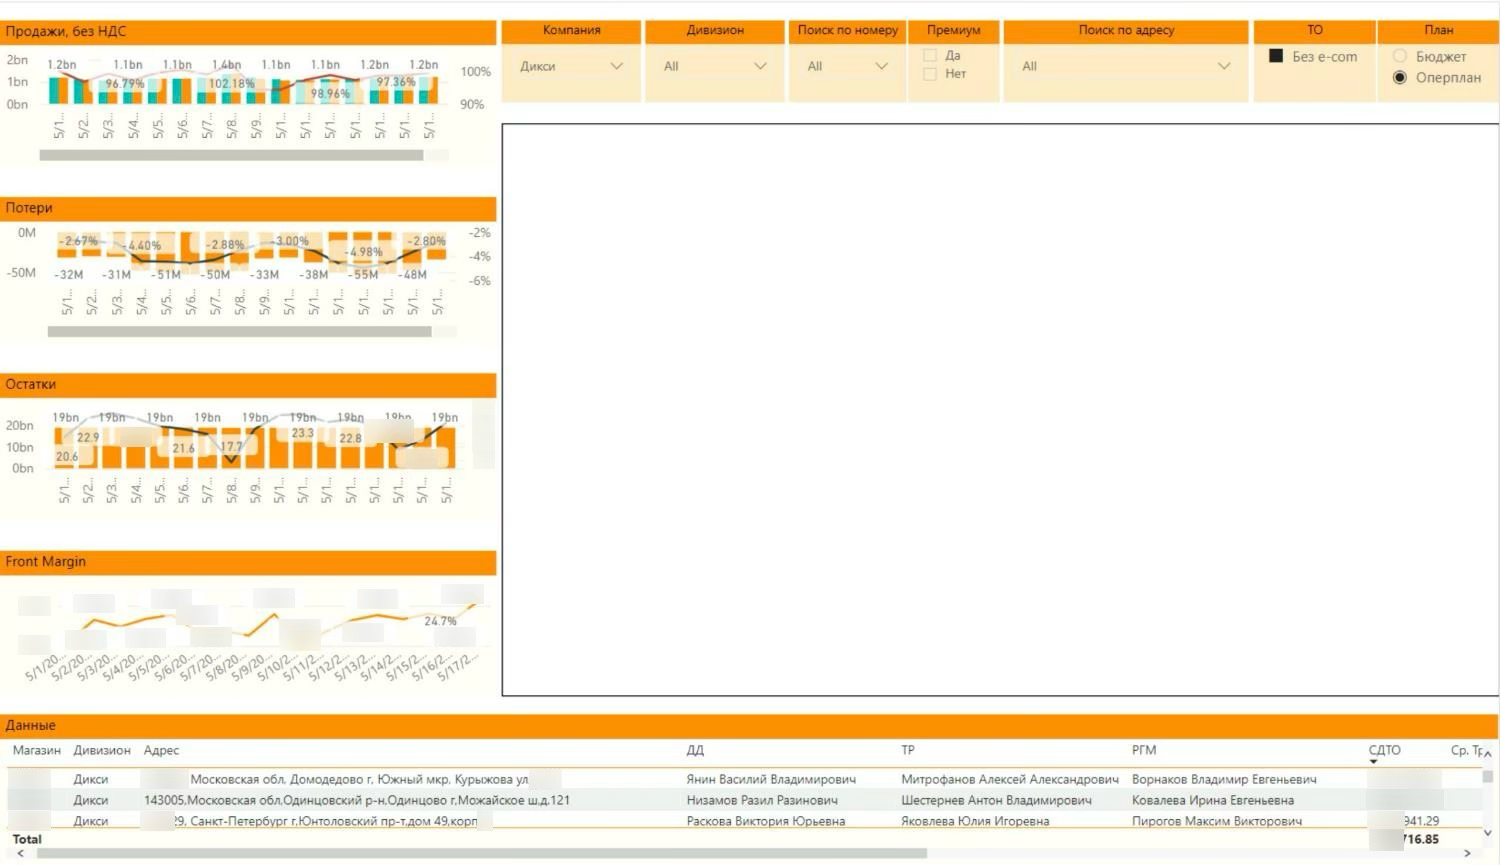The width and height of the screenshot is (1500, 865).
Task: Click the 24.7% Front Margin data label
Action: pos(440,621)
